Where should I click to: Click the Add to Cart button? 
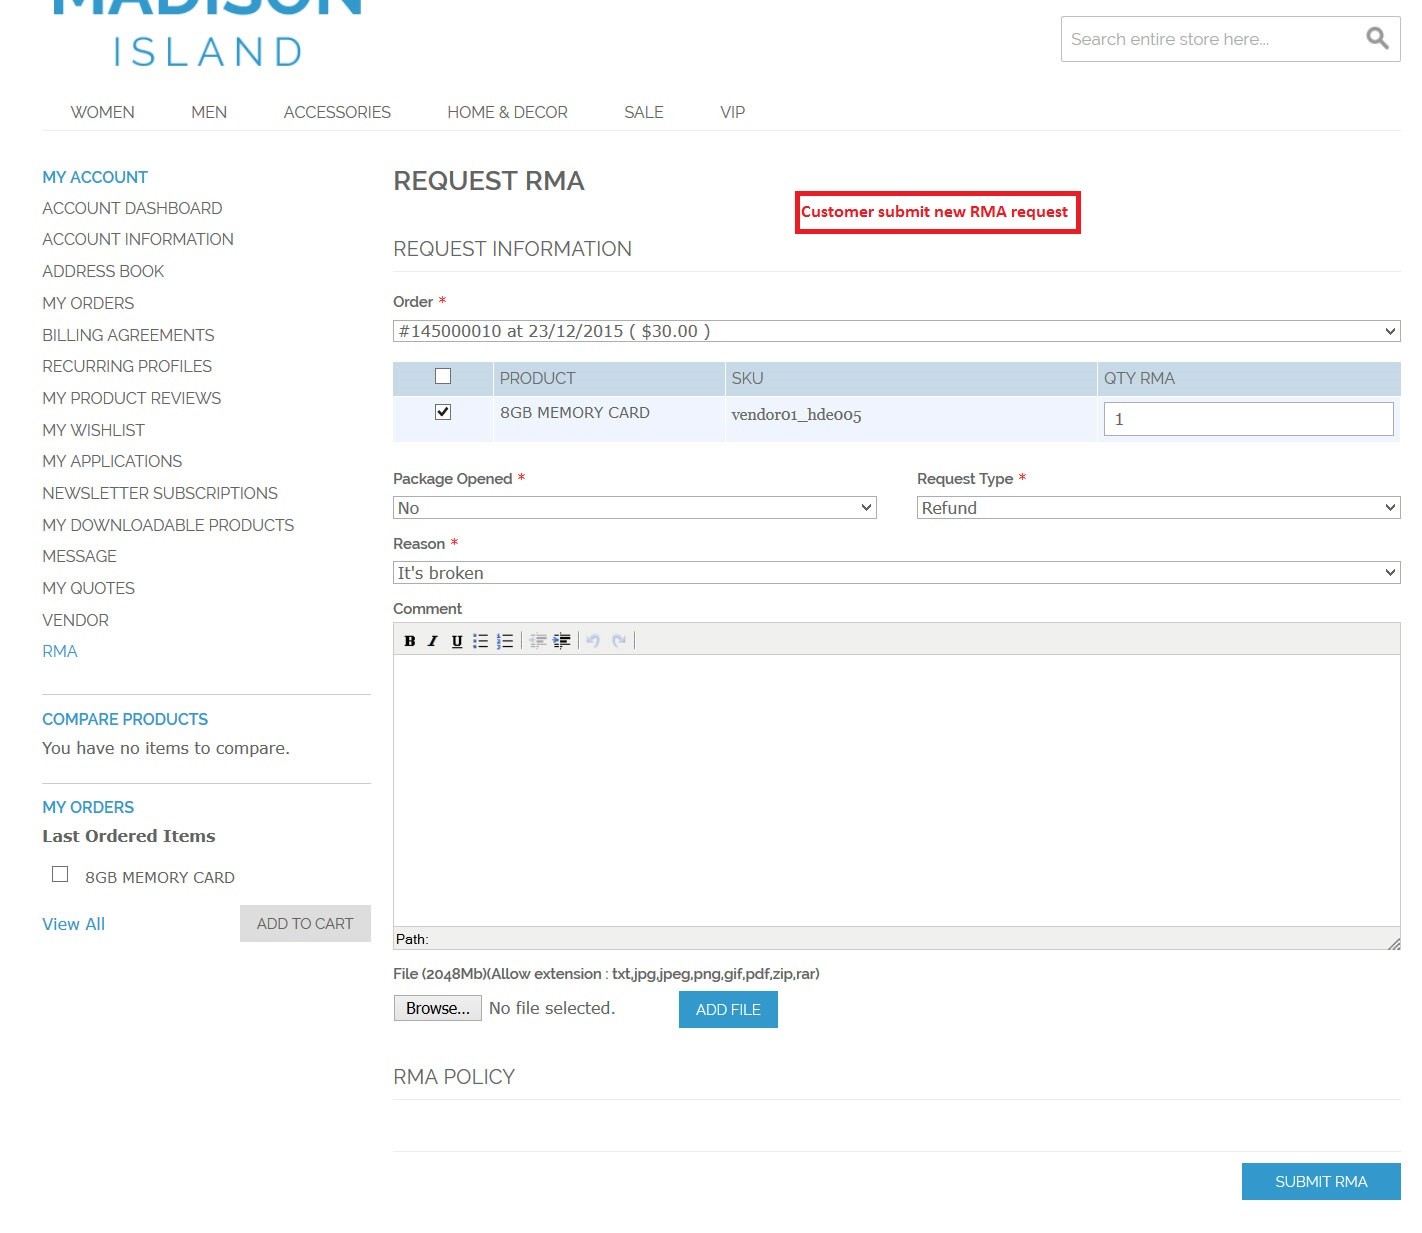pyautogui.click(x=305, y=923)
